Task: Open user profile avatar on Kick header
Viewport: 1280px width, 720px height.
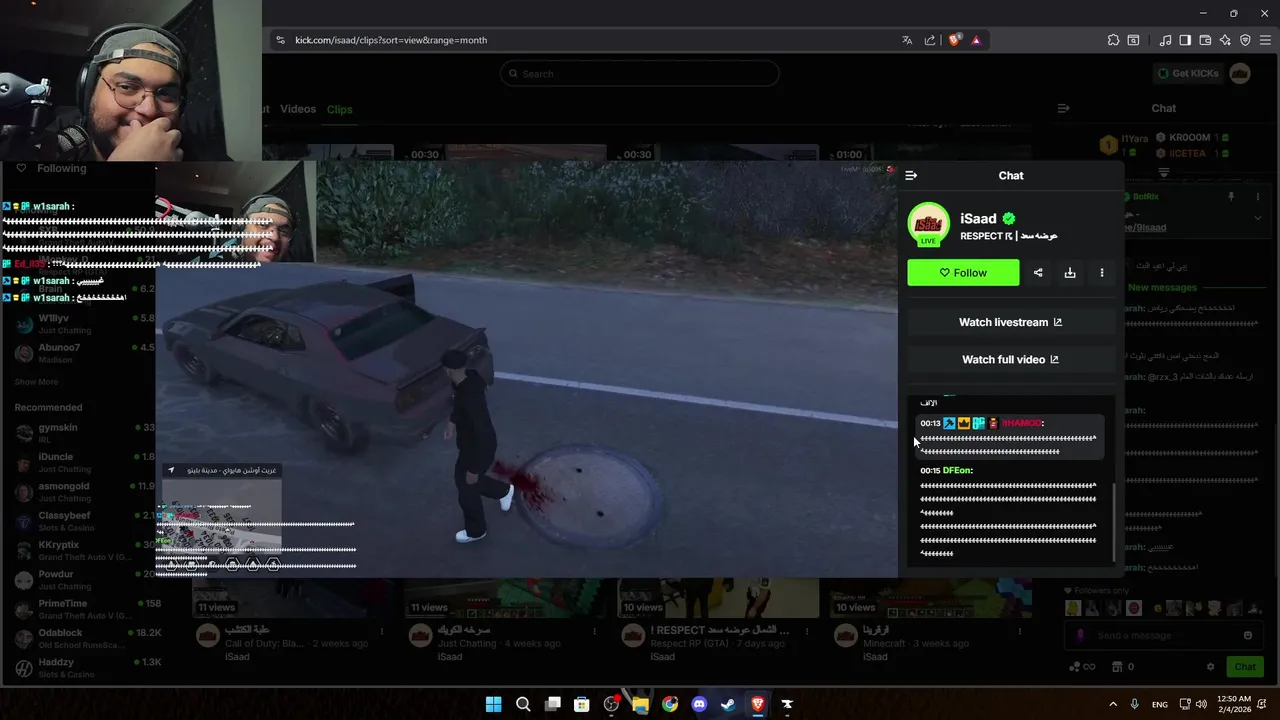Action: pos(1240,73)
